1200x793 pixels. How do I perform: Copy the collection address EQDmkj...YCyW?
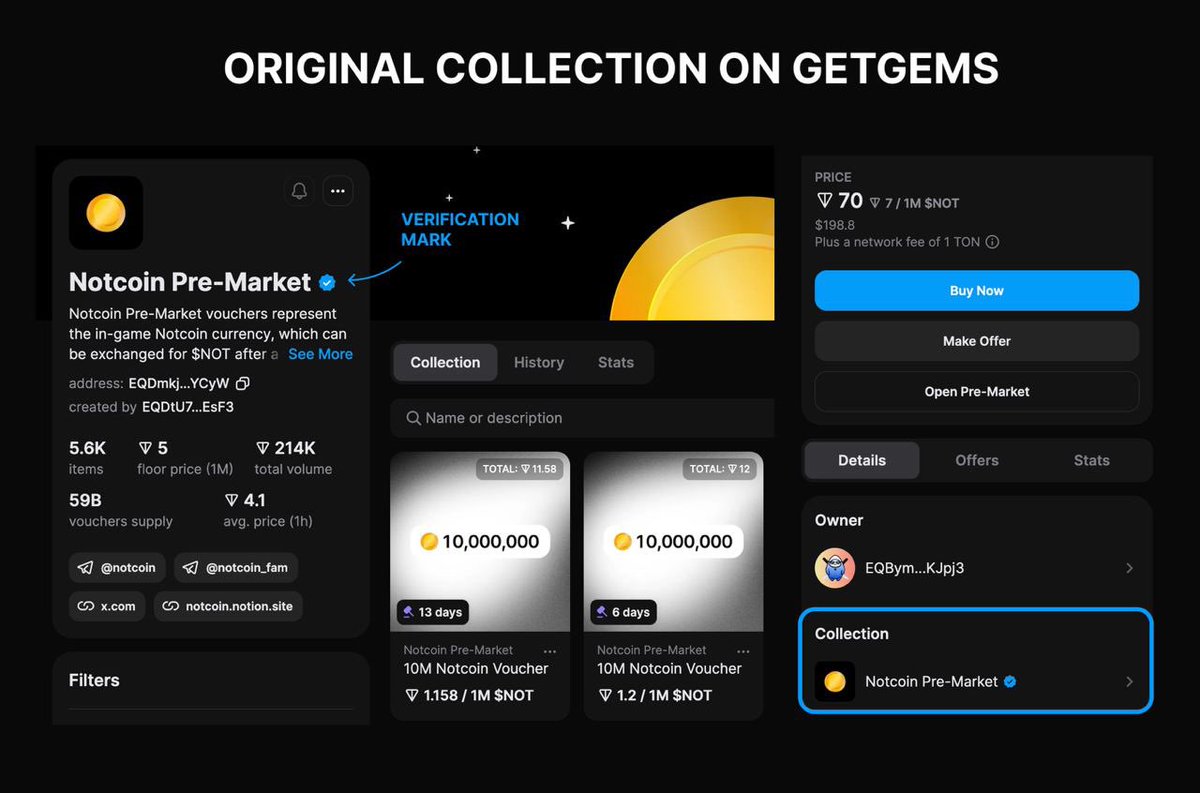(x=241, y=383)
